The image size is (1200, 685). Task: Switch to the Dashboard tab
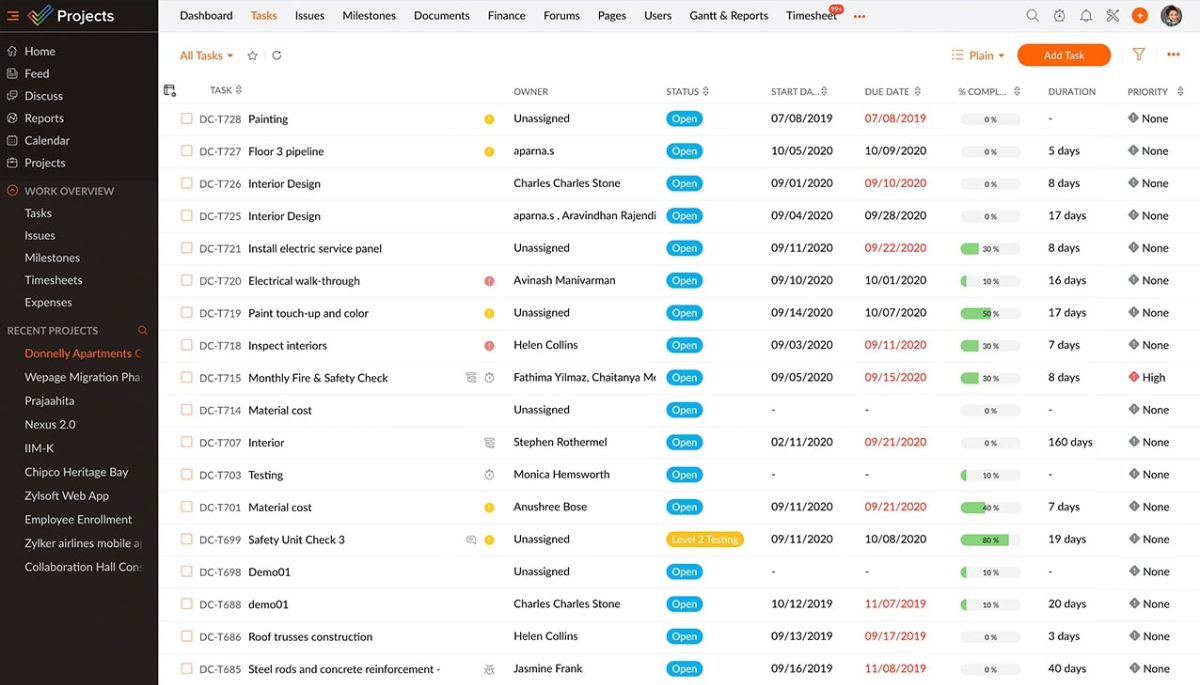point(206,16)
